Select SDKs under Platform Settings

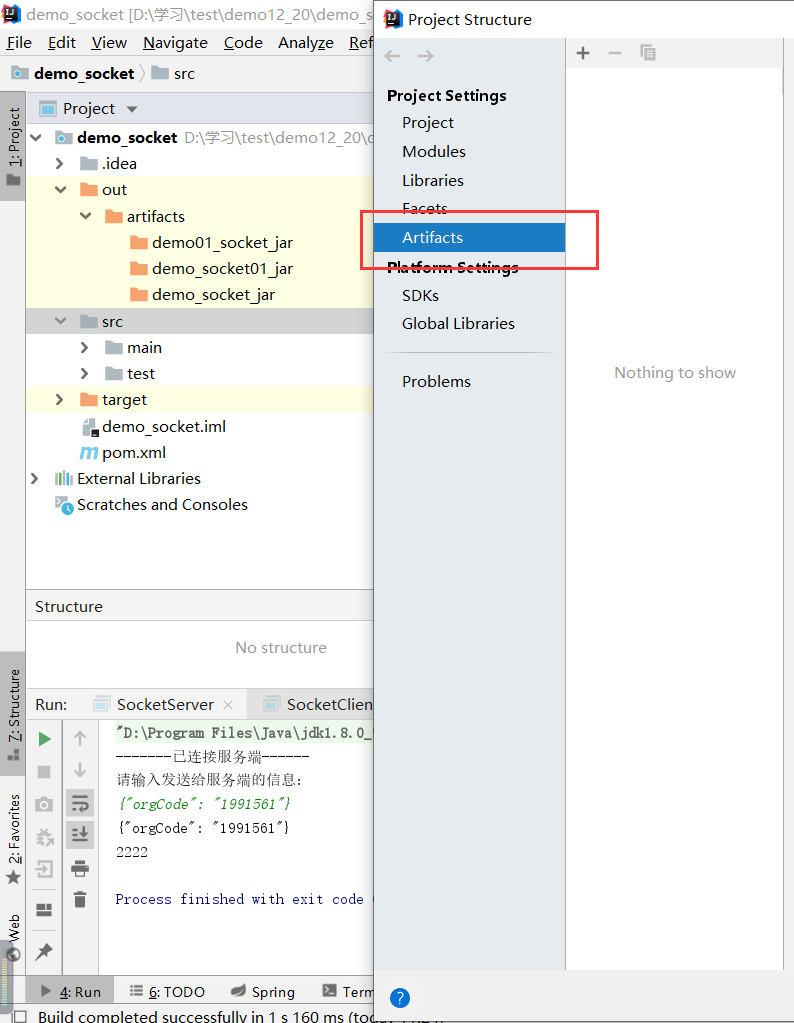420,296
